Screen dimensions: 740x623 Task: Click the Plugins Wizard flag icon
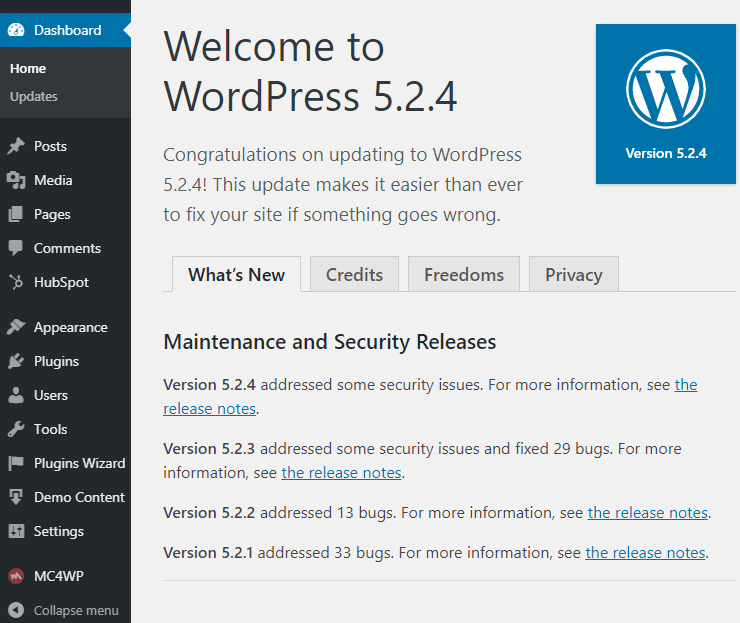point(16,463)
